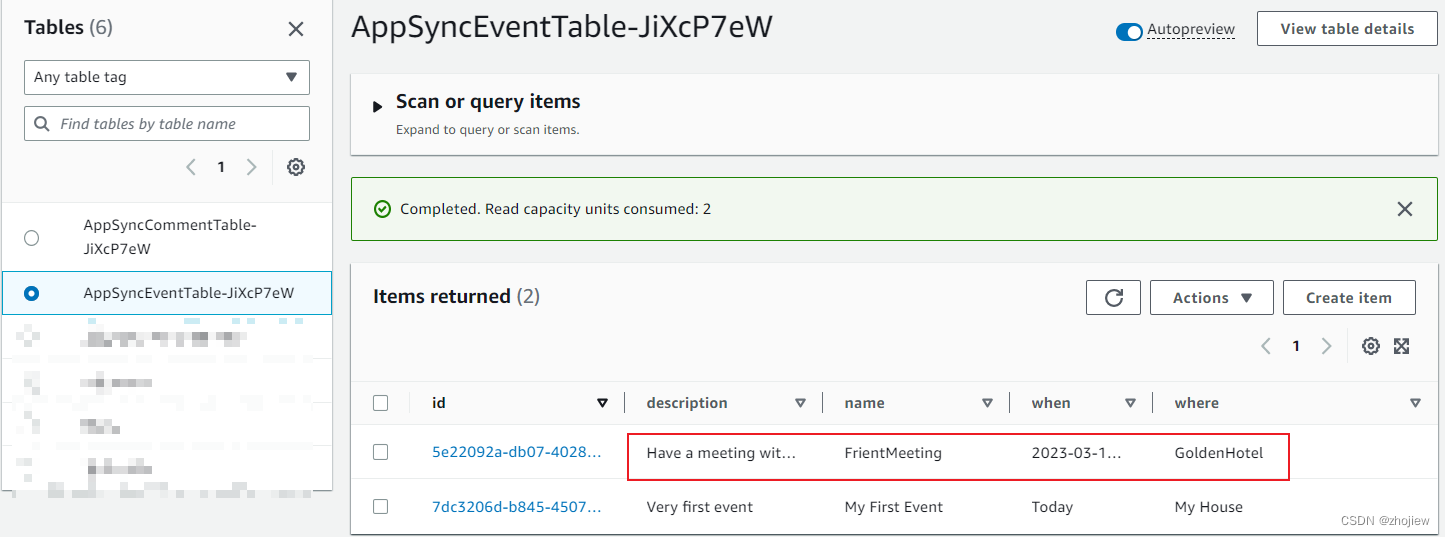Image resolution: width=1445 pixels, height=537 pixels.
Task: Open item 7dc3206d-b845-4507 link
Action: point(517,507)
